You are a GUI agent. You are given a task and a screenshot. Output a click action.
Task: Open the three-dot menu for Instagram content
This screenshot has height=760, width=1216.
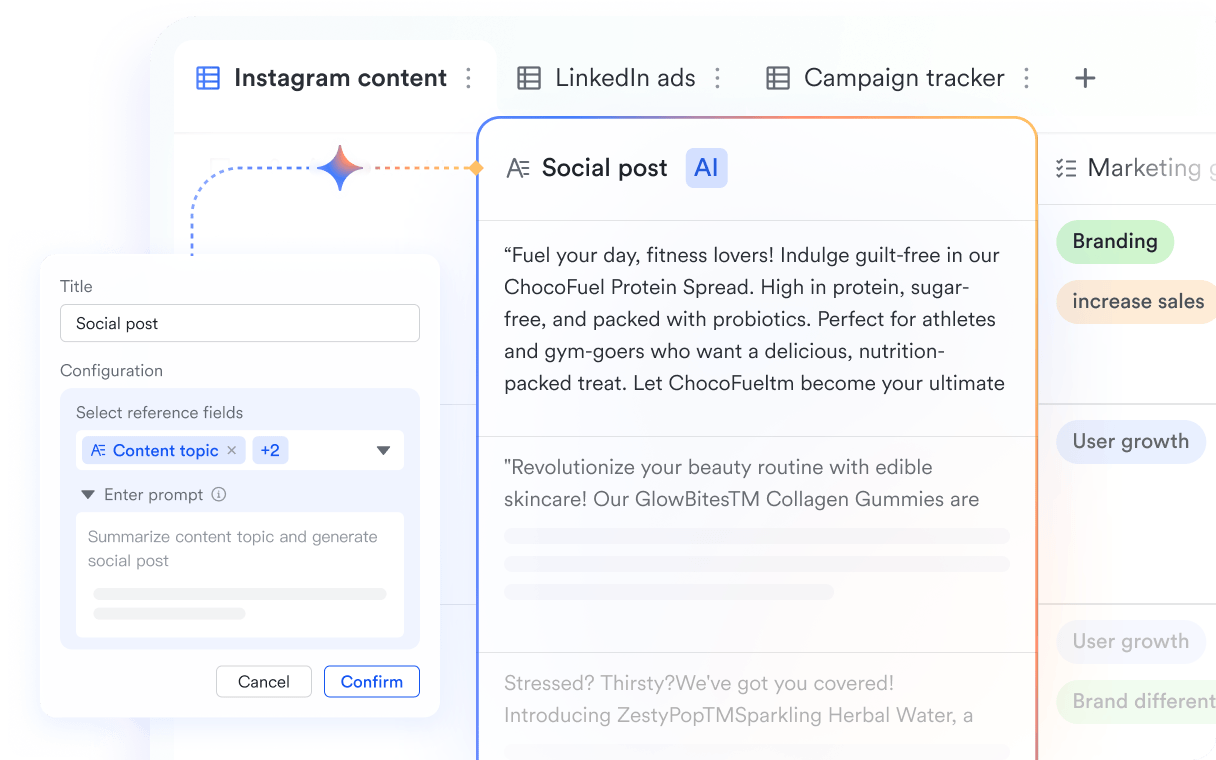[468, 78]
